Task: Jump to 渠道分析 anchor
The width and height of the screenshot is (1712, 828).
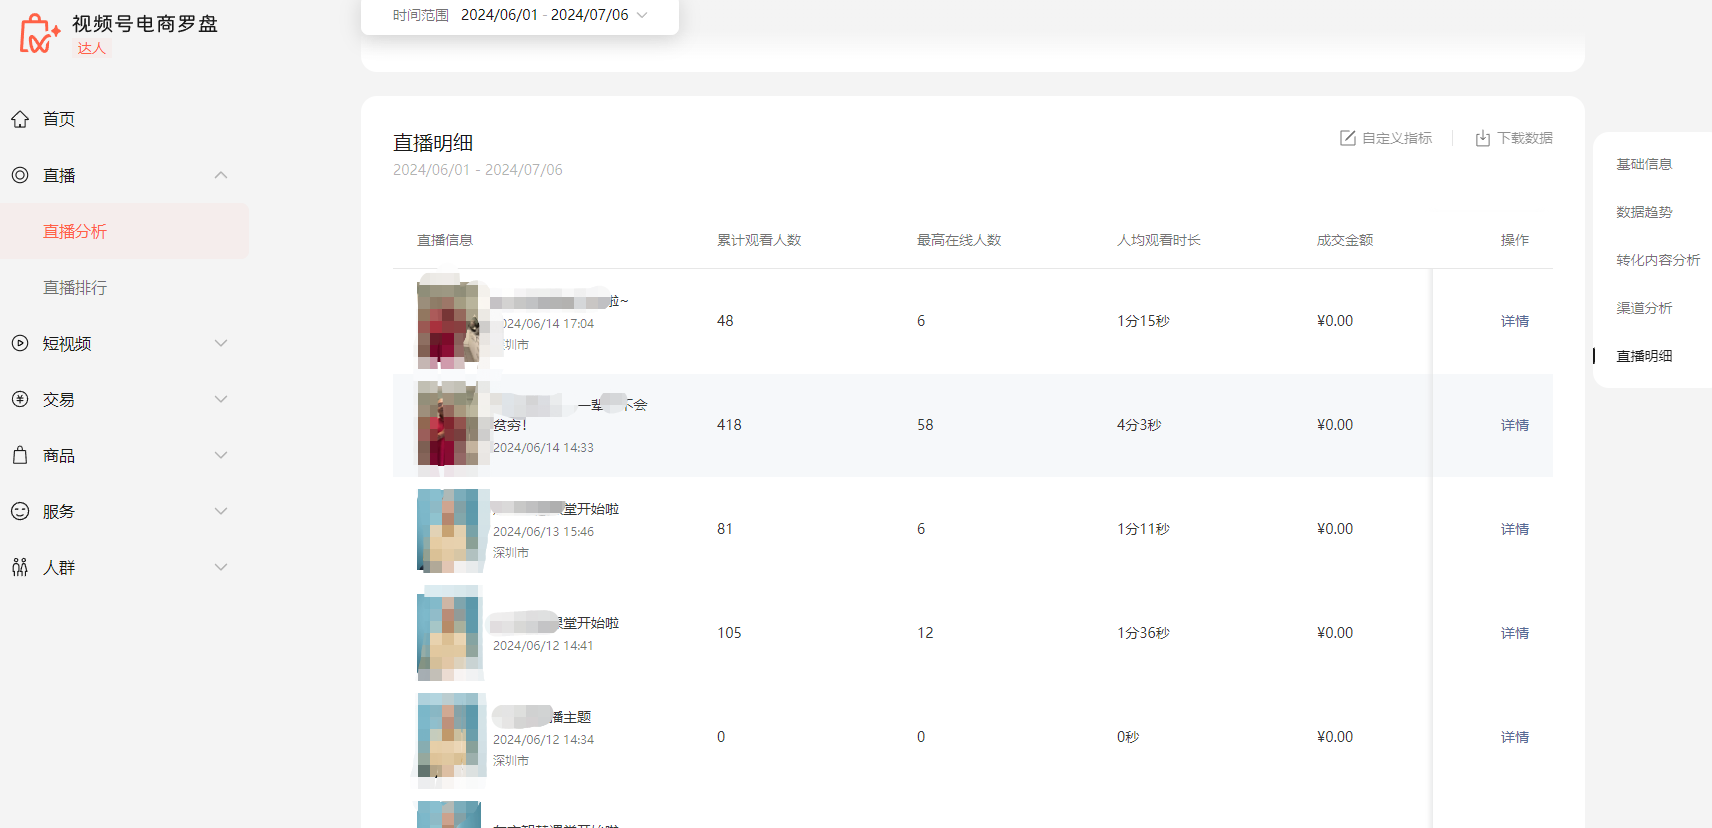Action: [x=1644, y=308]
